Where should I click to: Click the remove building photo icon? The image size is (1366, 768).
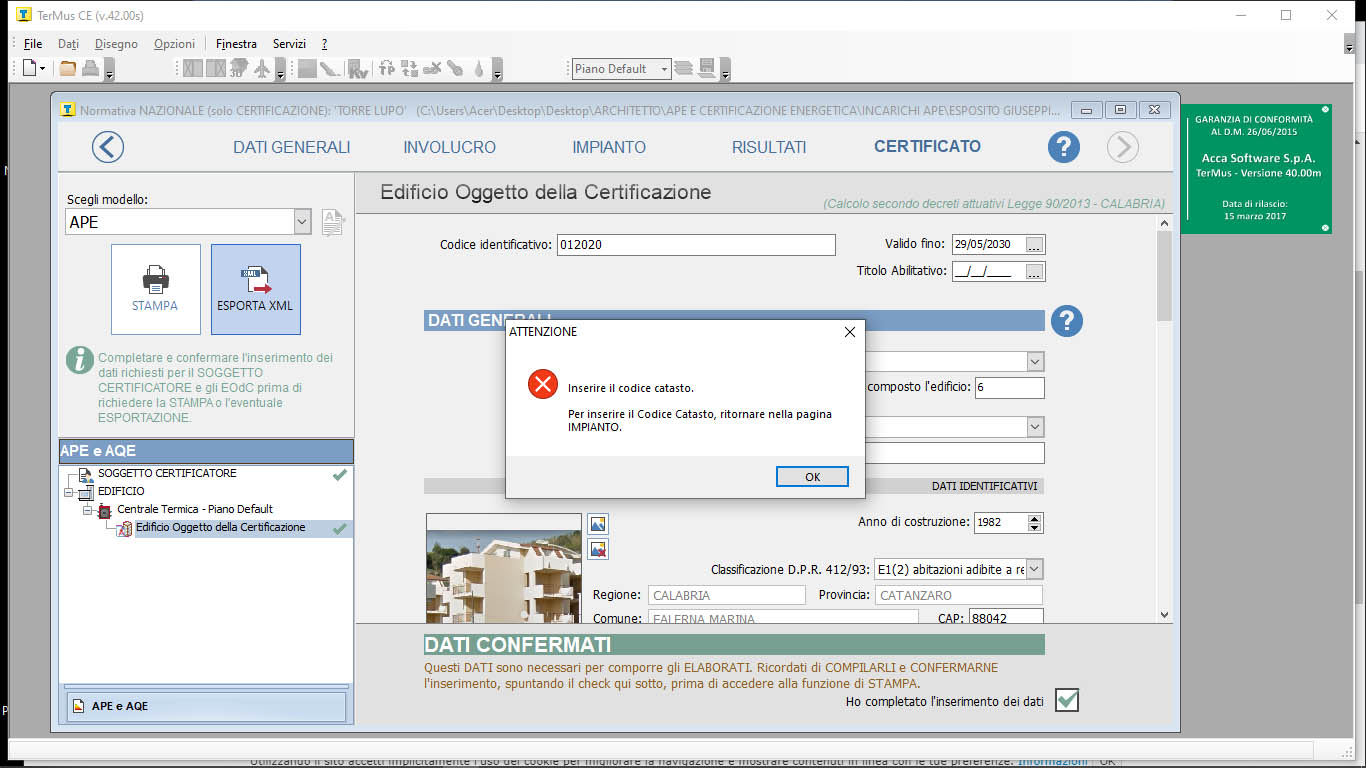click(x=598, y=549)
